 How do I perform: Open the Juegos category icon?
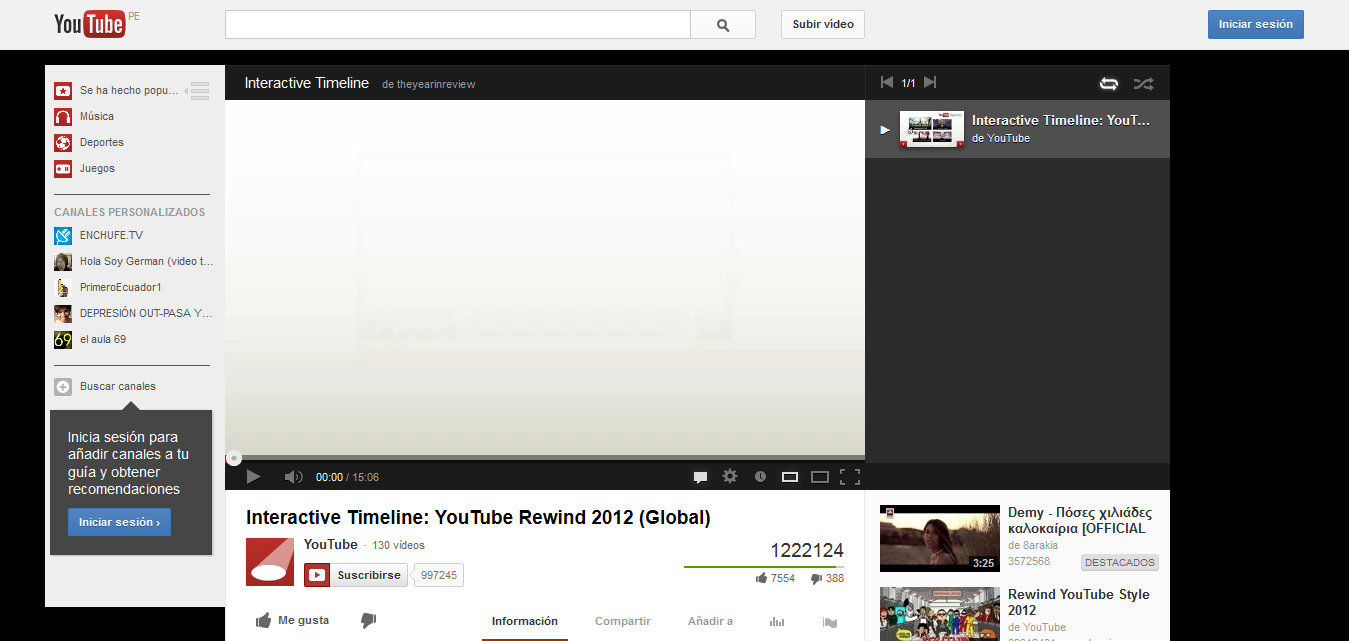(x=63, y=168)
